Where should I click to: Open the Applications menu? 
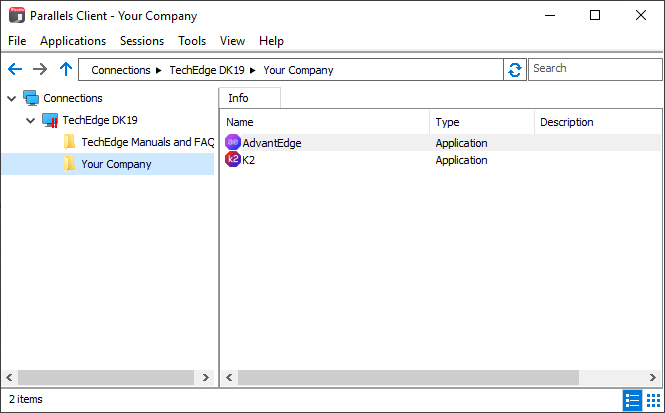pyautogui.click(x=73, y=41)
